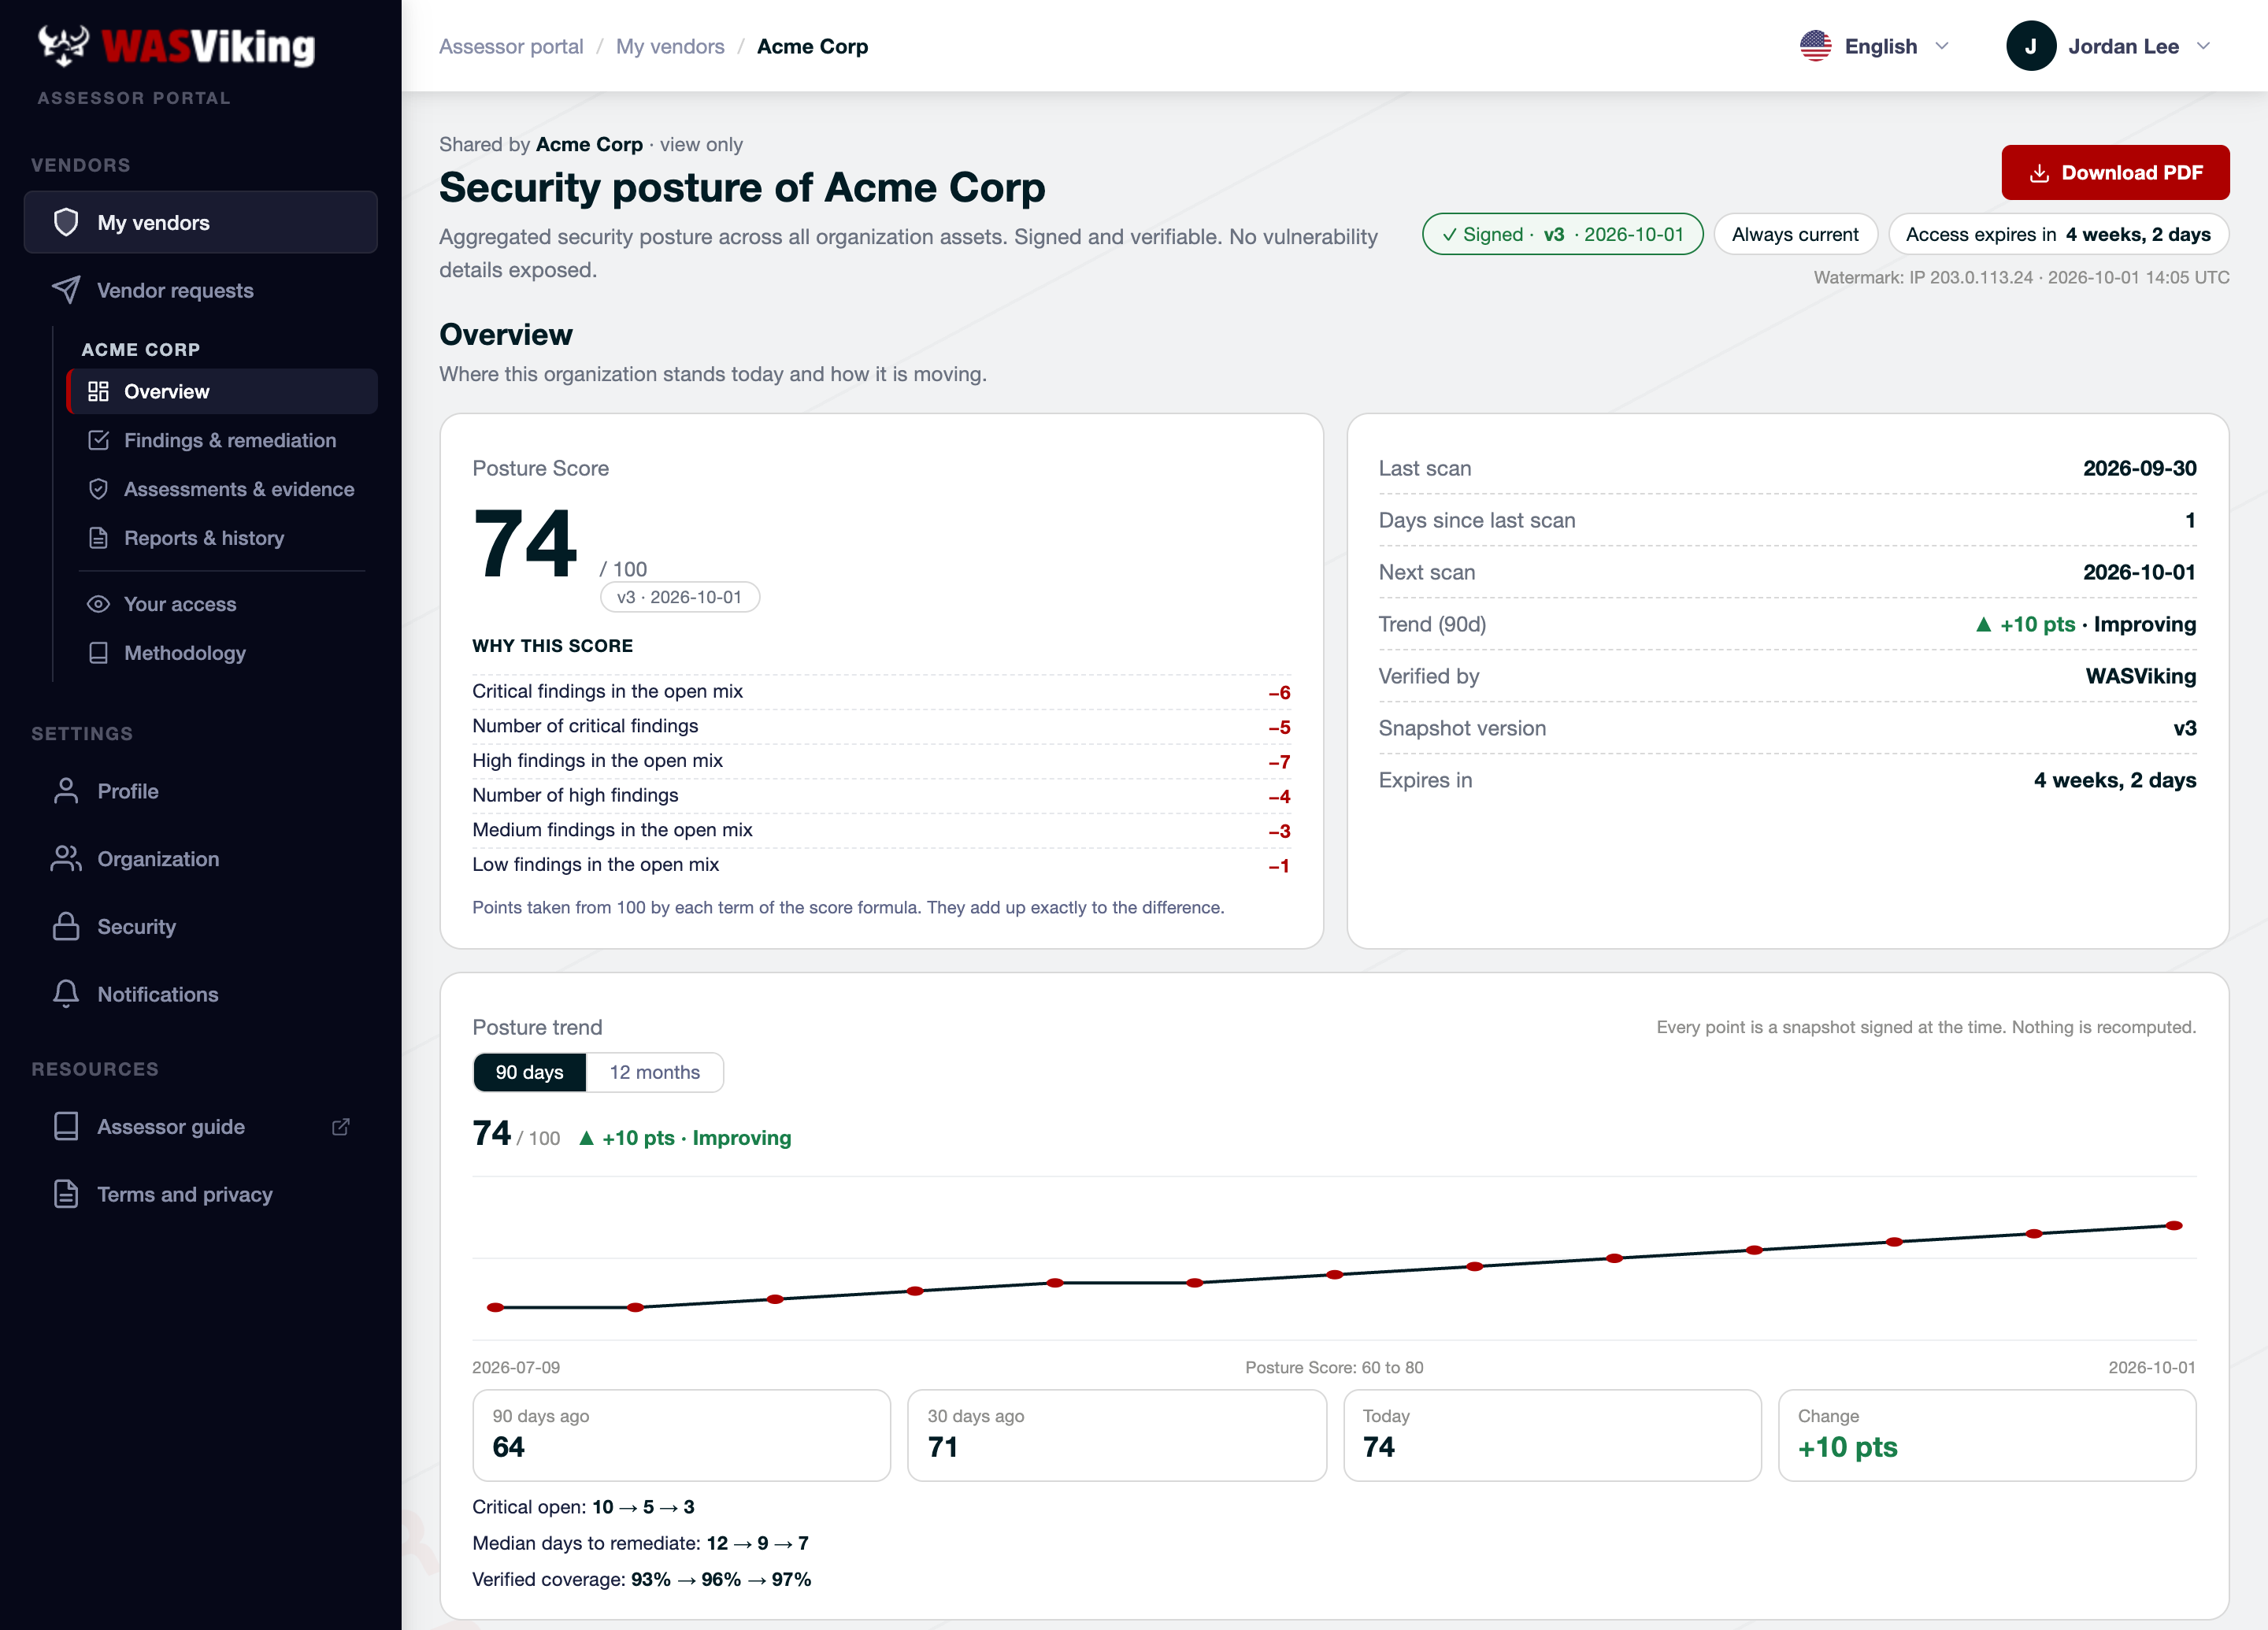
Task: Click the Always current badge
Action: [1795, 234]
